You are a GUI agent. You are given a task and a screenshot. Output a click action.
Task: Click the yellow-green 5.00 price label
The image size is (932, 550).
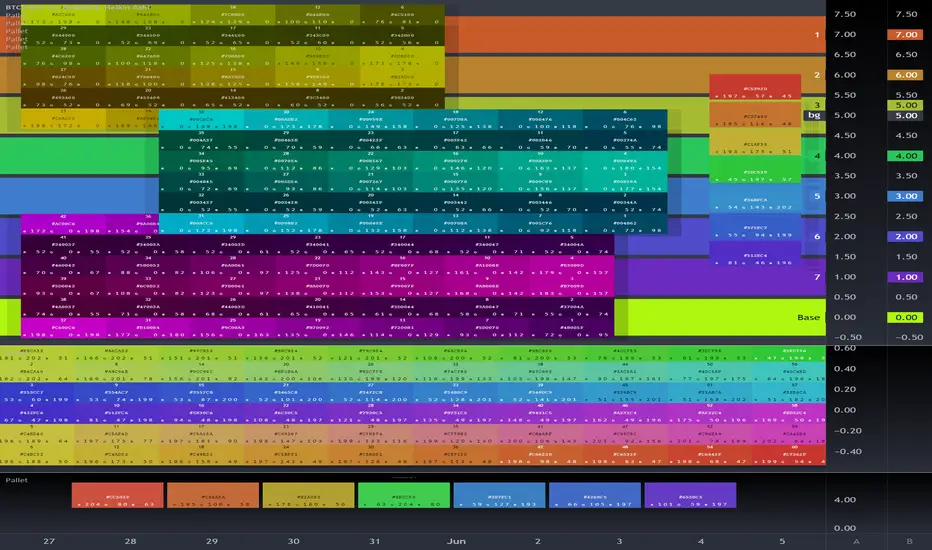pyautogui.click(x=905, y=105)
